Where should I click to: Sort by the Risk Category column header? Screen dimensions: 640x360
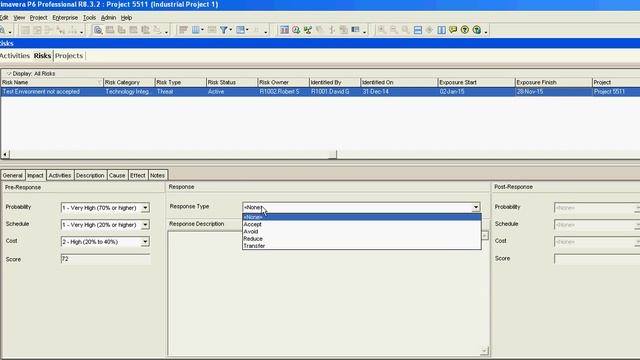pos(129,82)
